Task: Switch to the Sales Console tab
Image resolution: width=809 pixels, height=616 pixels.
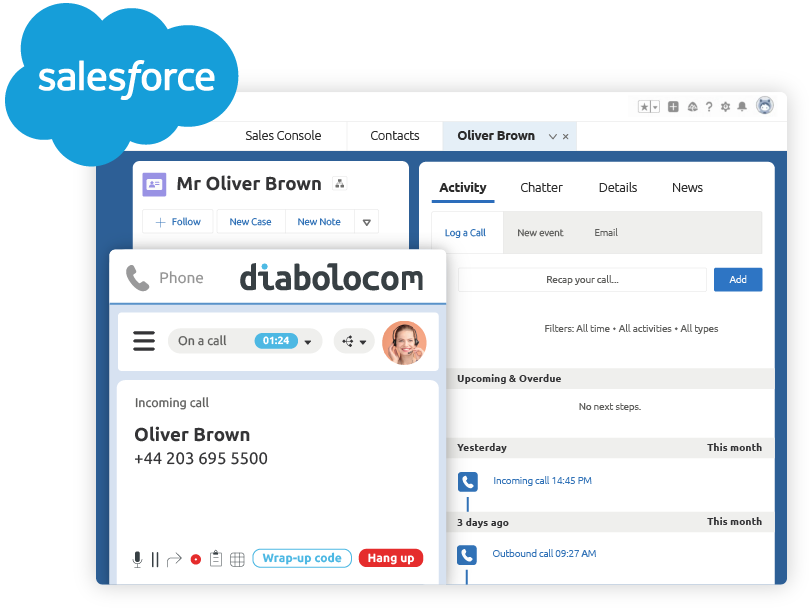Action: pos(283,136)
